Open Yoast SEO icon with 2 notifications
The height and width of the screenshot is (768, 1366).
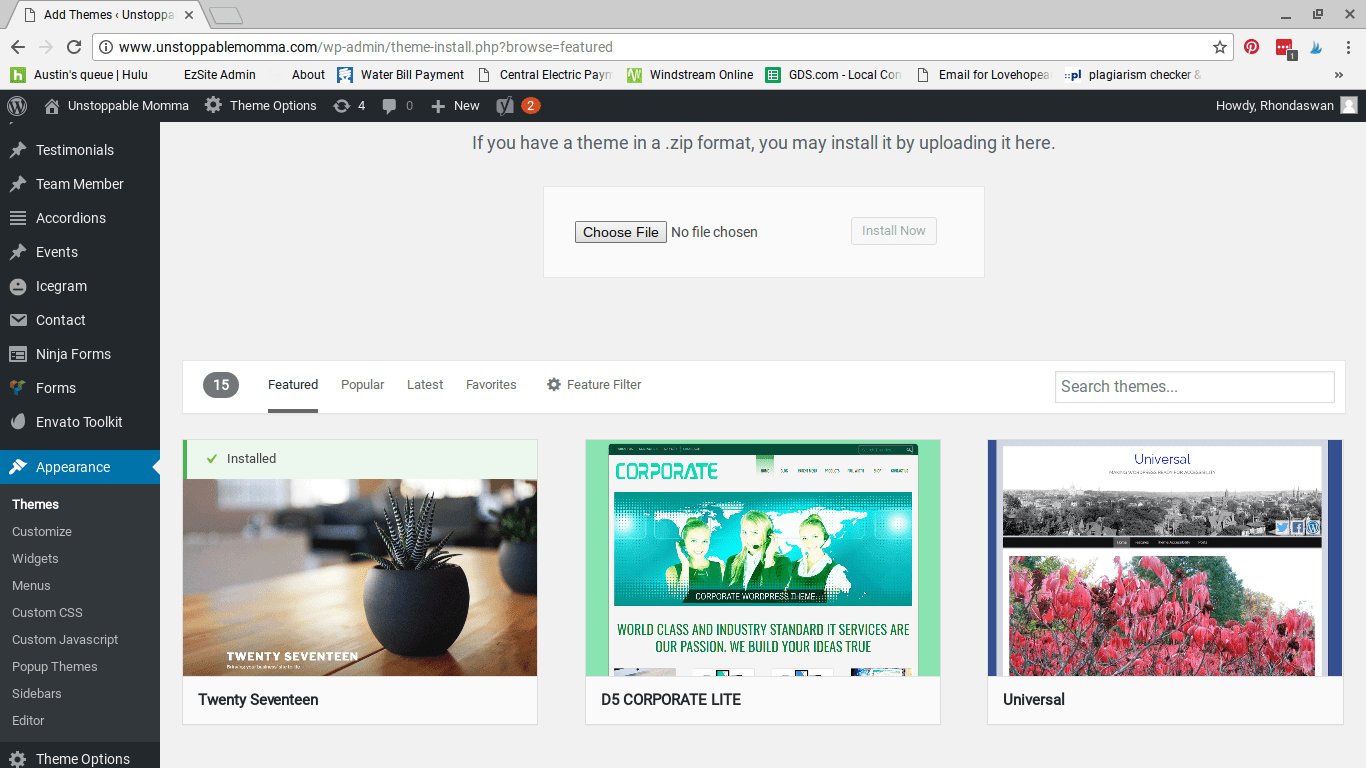tap(518, 106)
